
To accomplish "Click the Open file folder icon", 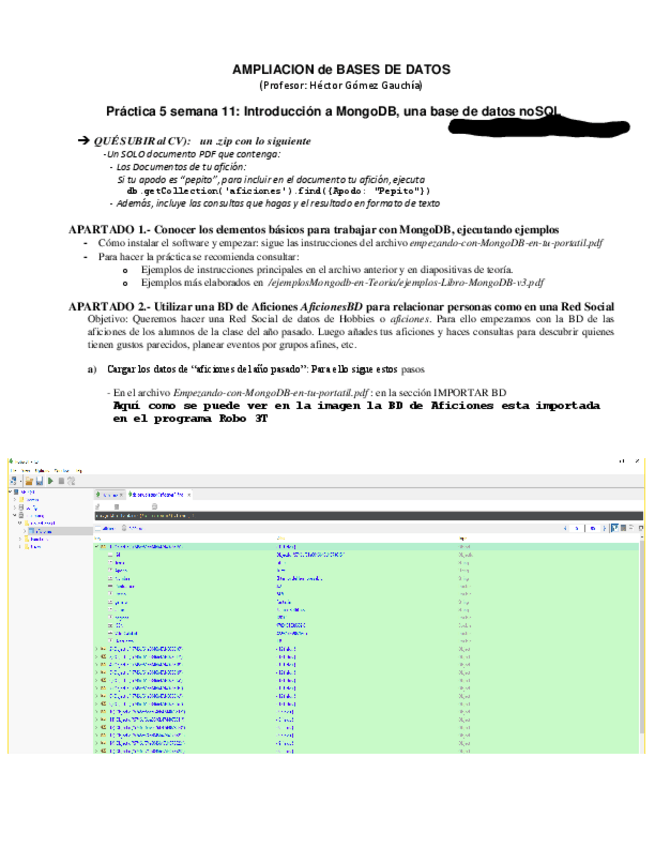I will [29, 481].
